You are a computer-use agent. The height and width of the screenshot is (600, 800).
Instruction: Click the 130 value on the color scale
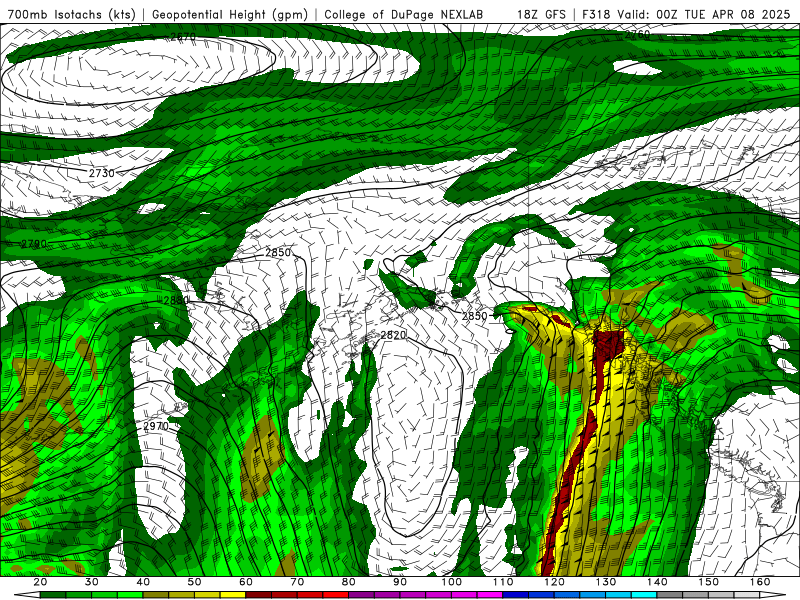tap(606, 582)
